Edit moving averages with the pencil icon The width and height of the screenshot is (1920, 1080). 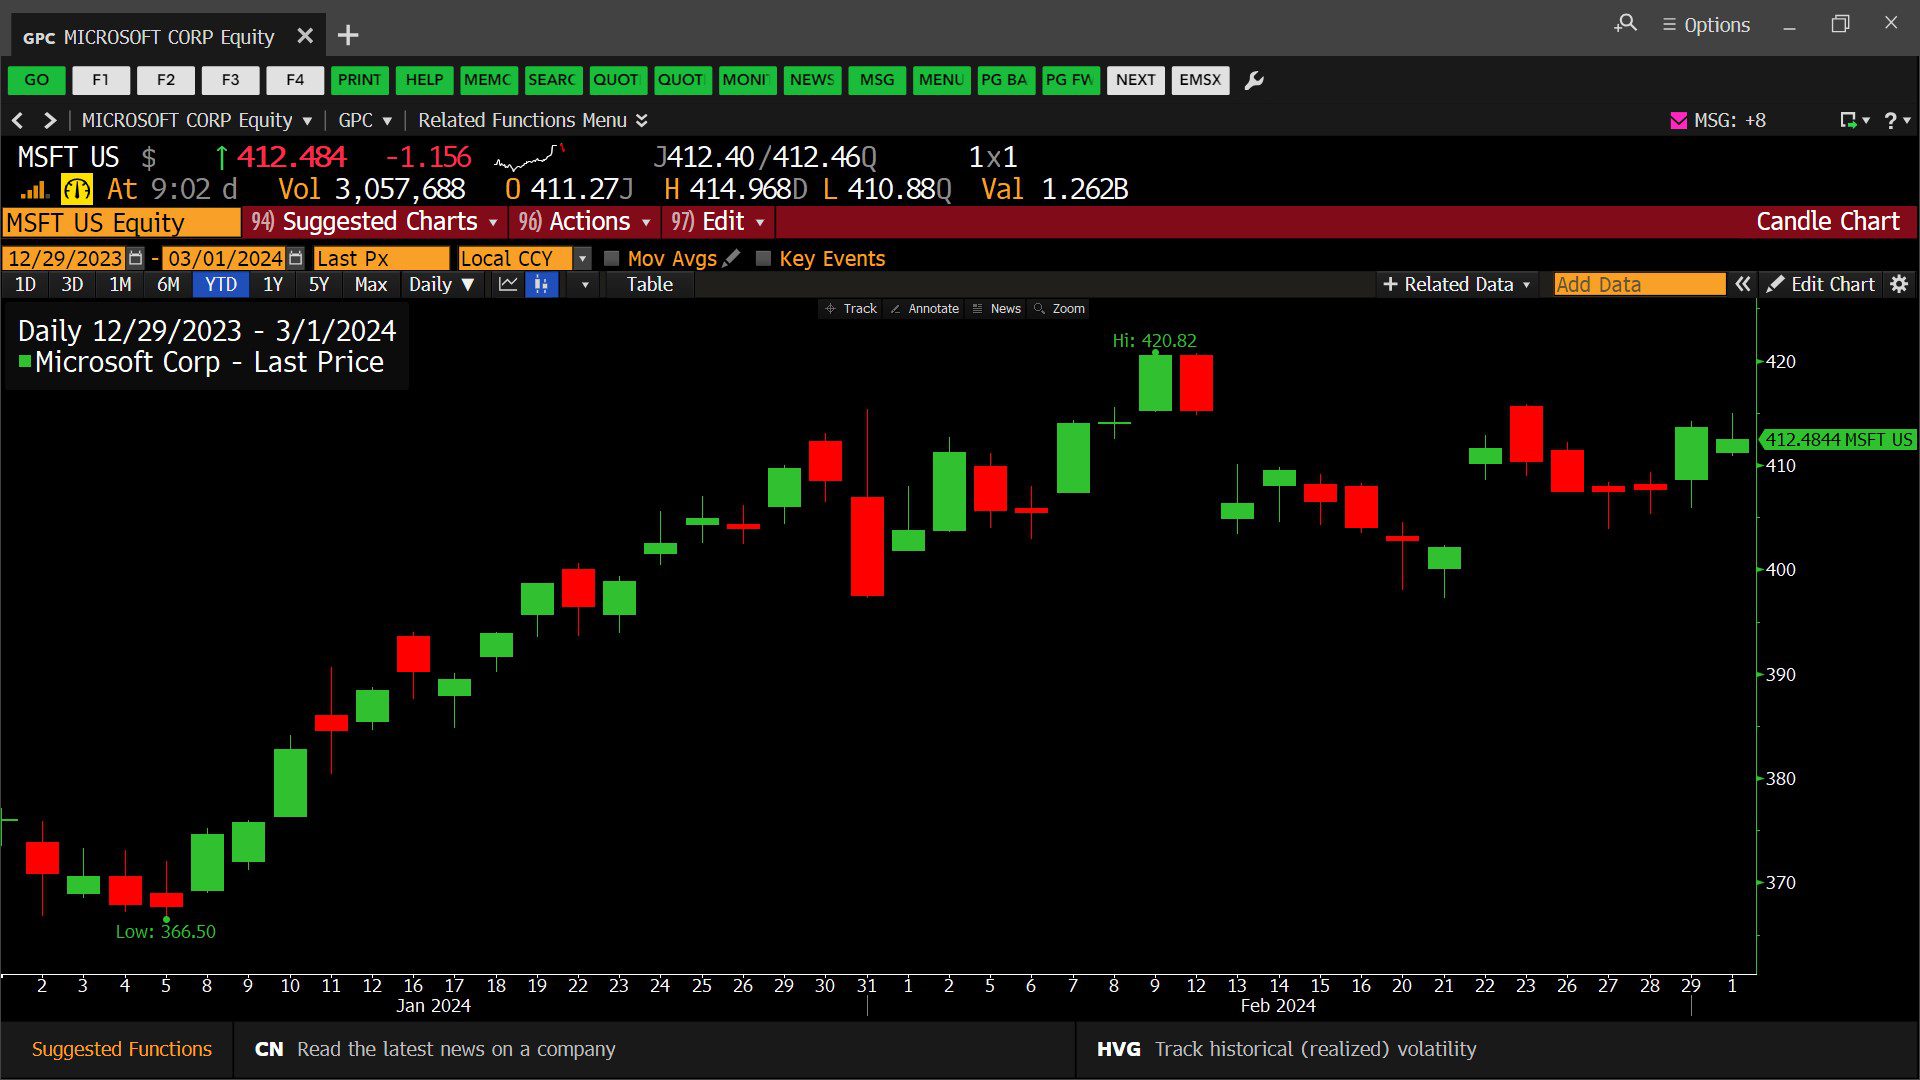[x=732, y=258]
